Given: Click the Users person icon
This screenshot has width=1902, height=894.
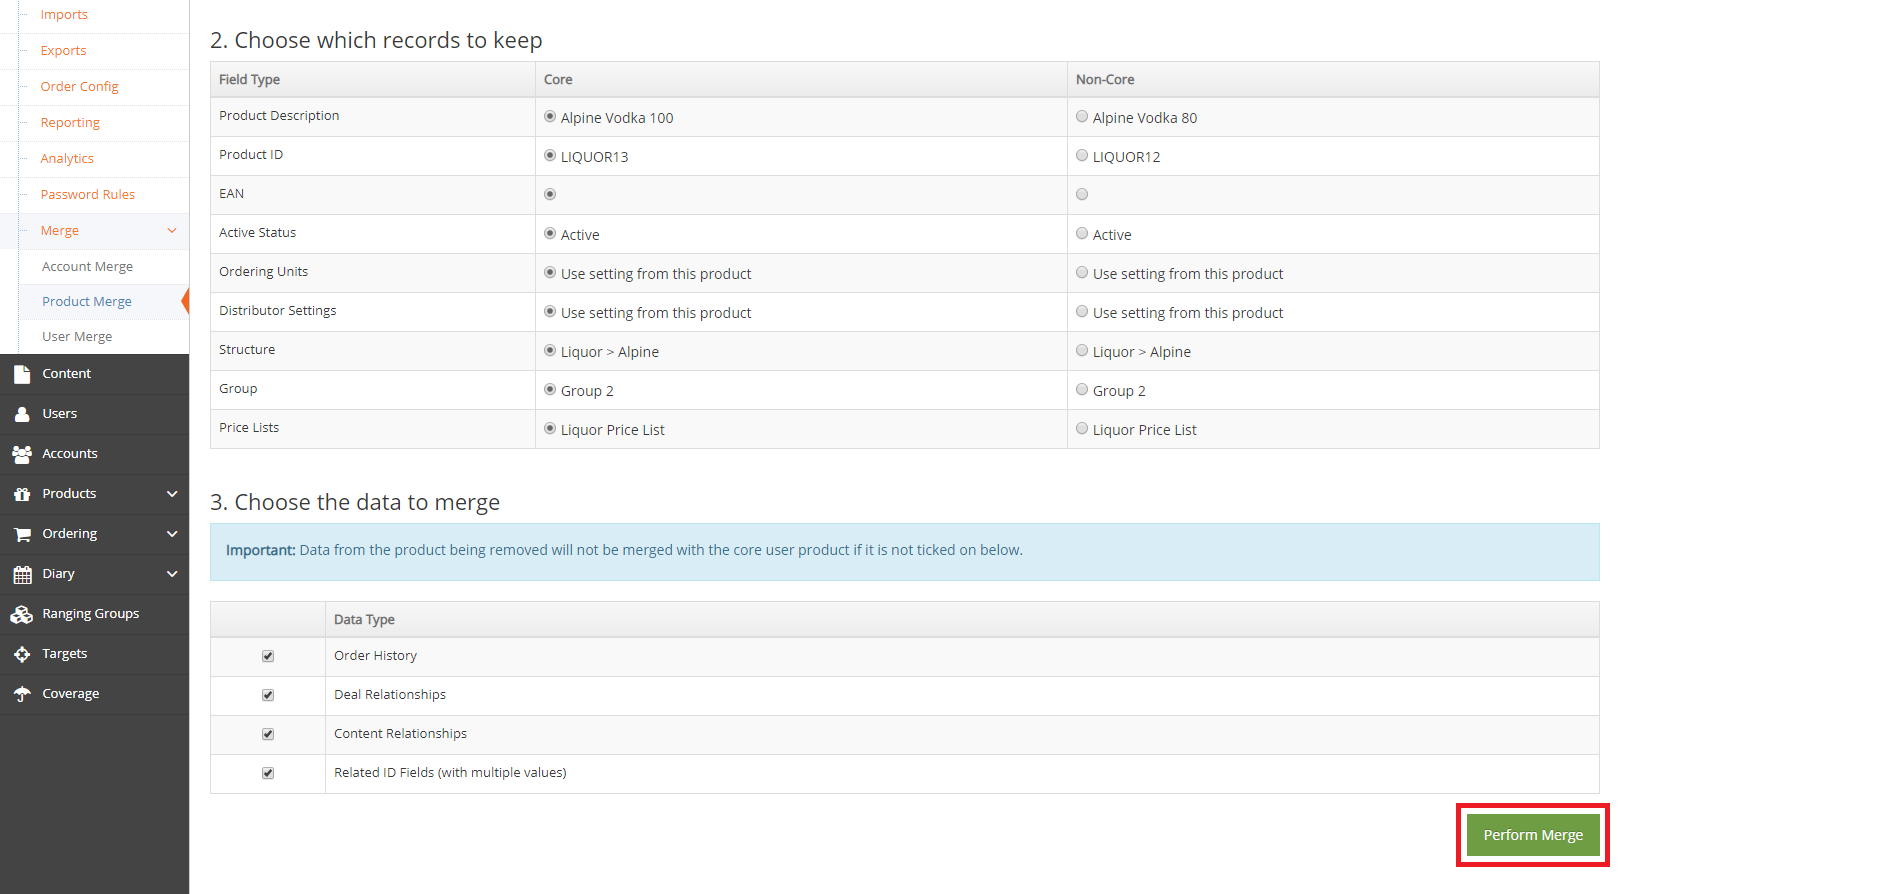Looking at the screenshot, I should [x=22, y=414].
